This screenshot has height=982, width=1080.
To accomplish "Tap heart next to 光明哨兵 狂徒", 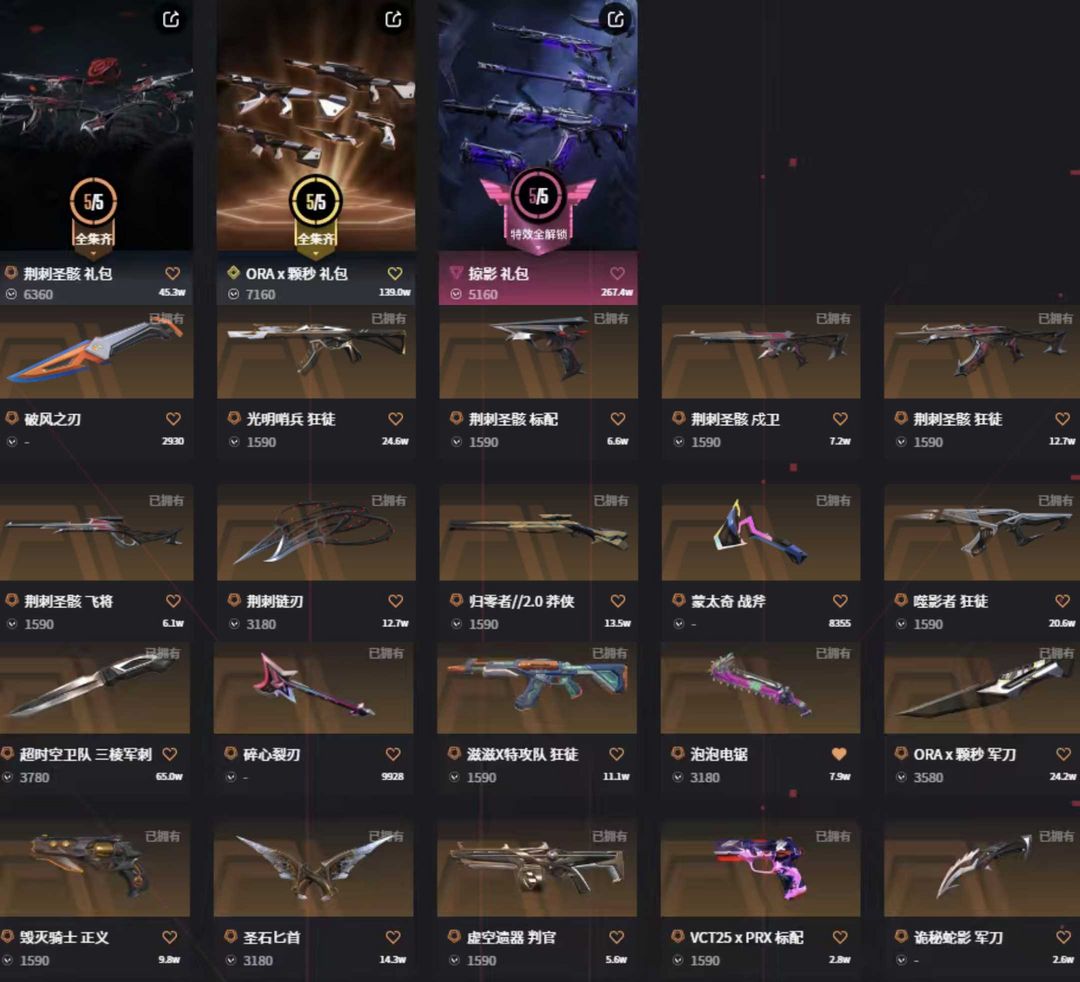I will point(396,419).
